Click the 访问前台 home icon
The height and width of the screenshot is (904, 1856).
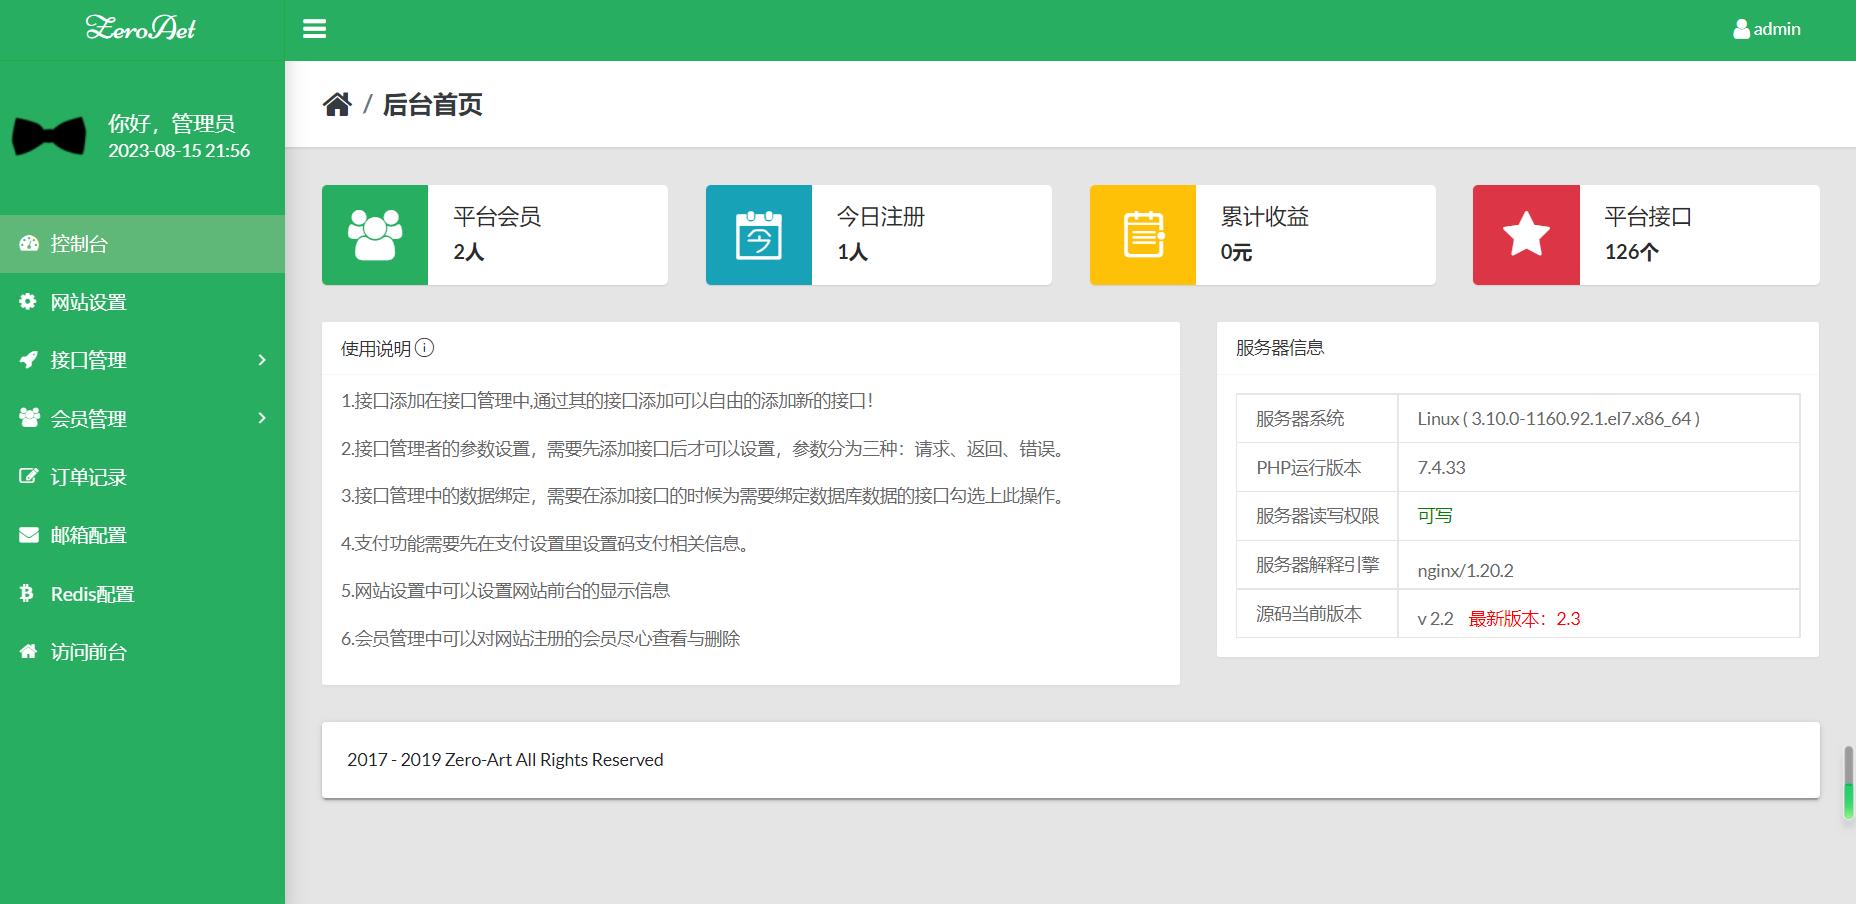[x=29, y=651]
